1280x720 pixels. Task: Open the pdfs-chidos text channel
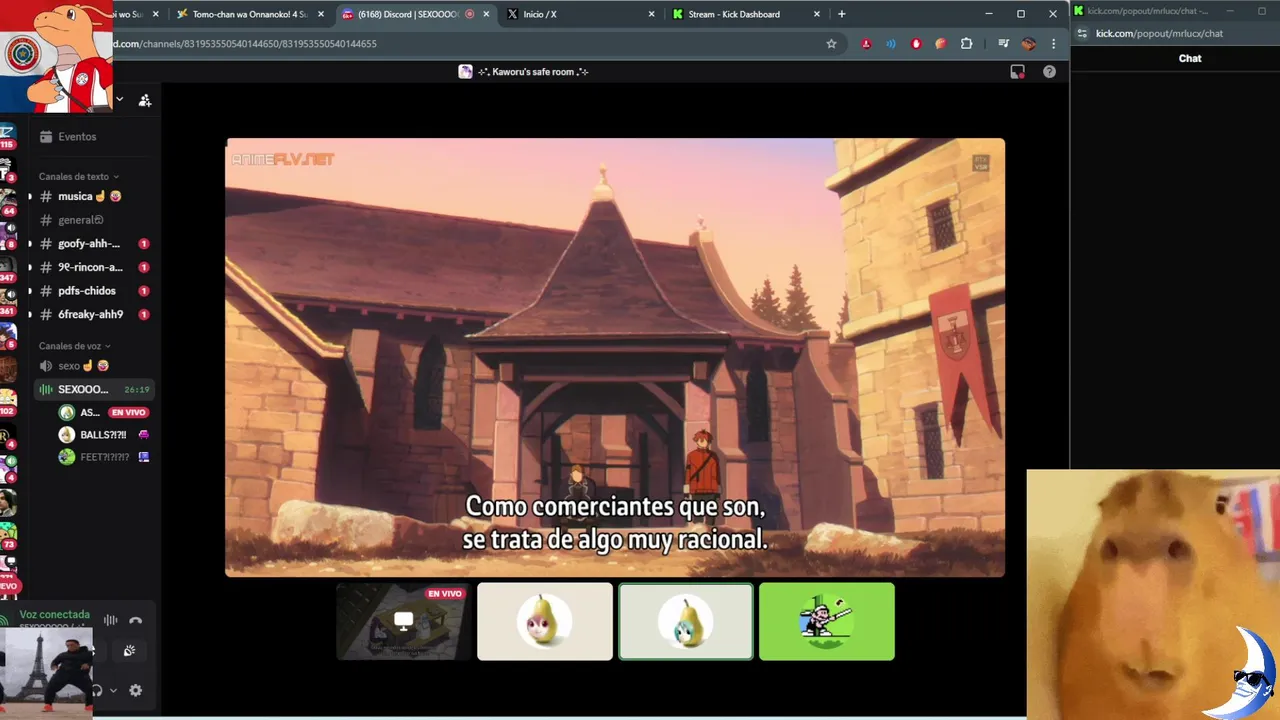click(x=93, y=291)
